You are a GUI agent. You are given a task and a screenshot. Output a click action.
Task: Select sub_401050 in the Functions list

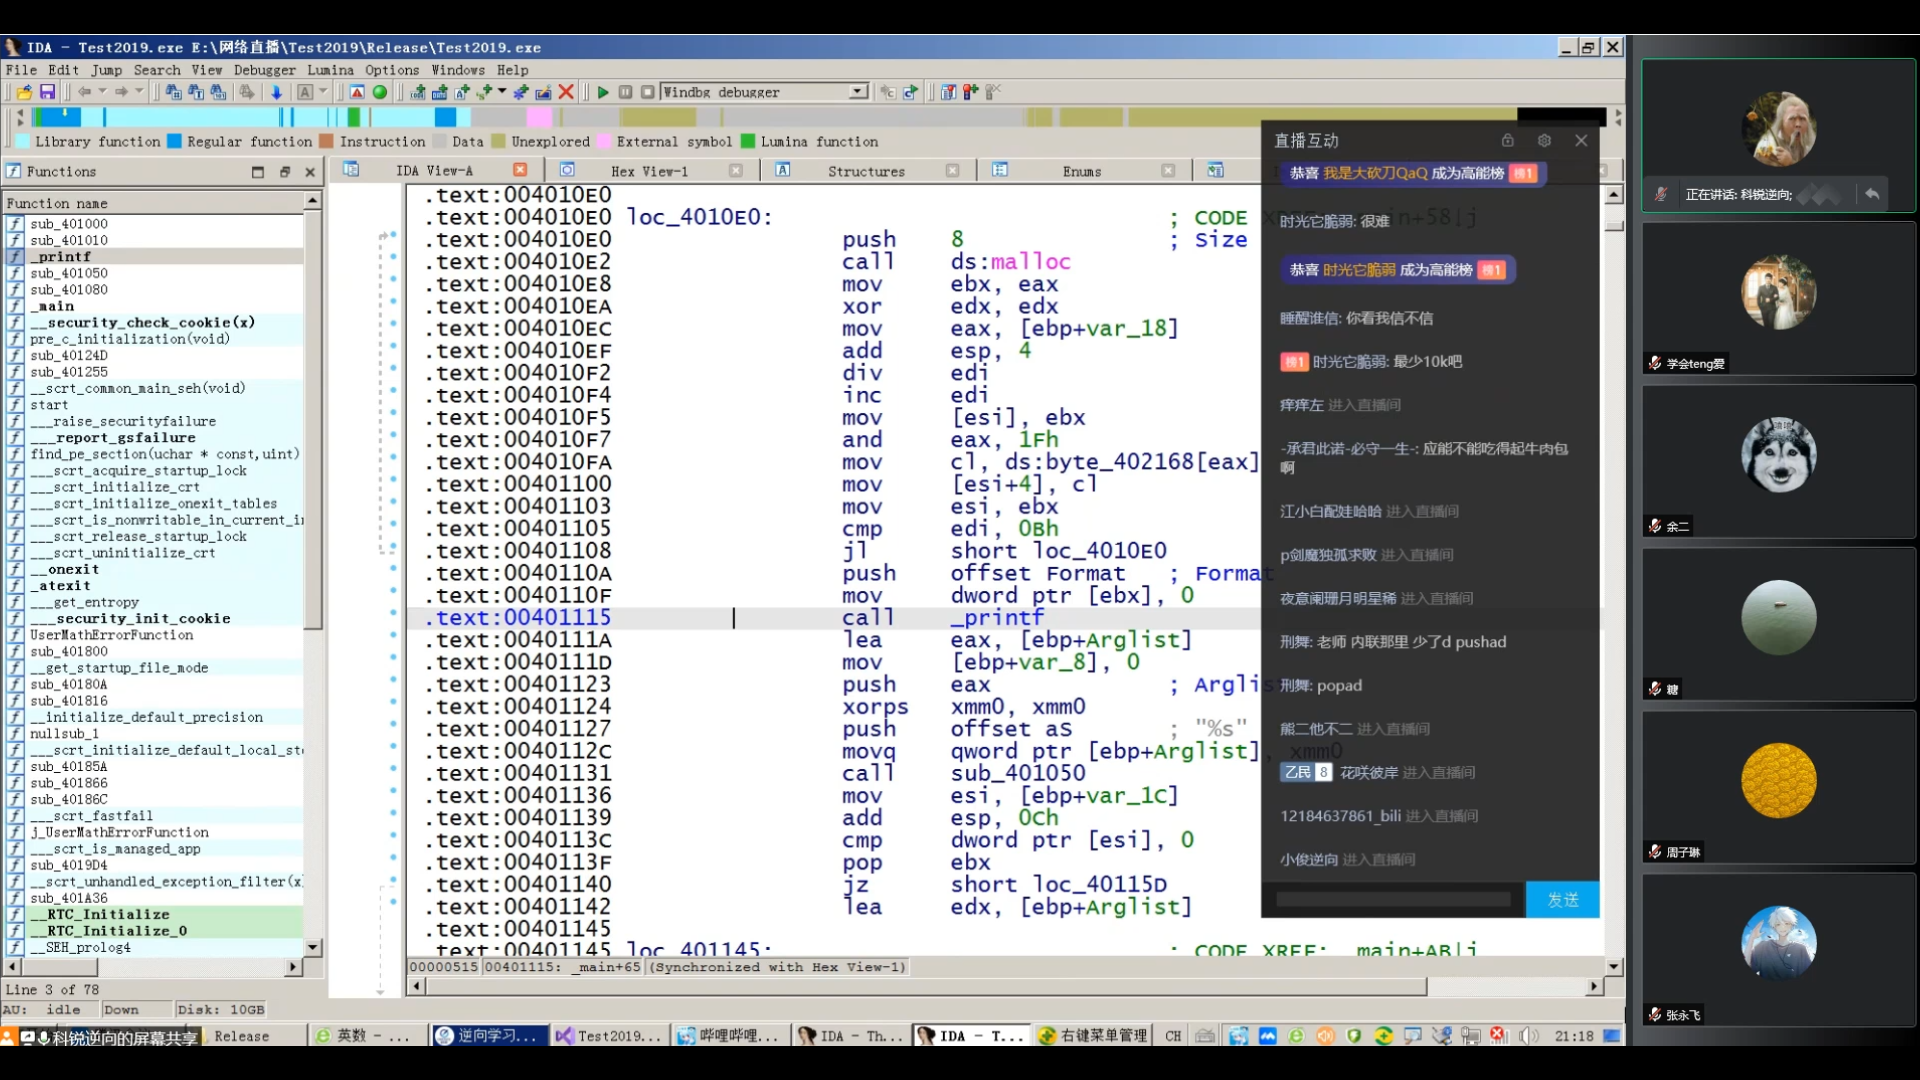point(69,273)
